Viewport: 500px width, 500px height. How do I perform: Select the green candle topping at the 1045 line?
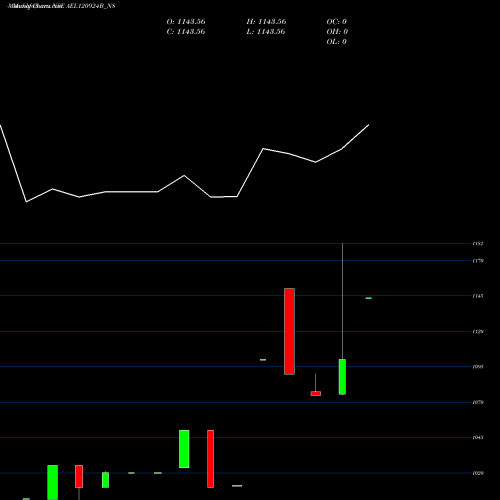pos(184,449)
